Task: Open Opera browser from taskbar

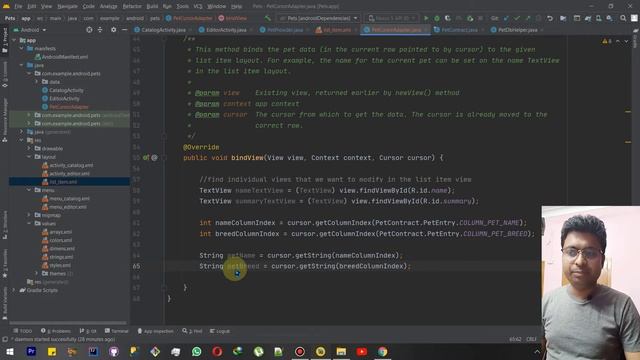Action: click(217, 351)
